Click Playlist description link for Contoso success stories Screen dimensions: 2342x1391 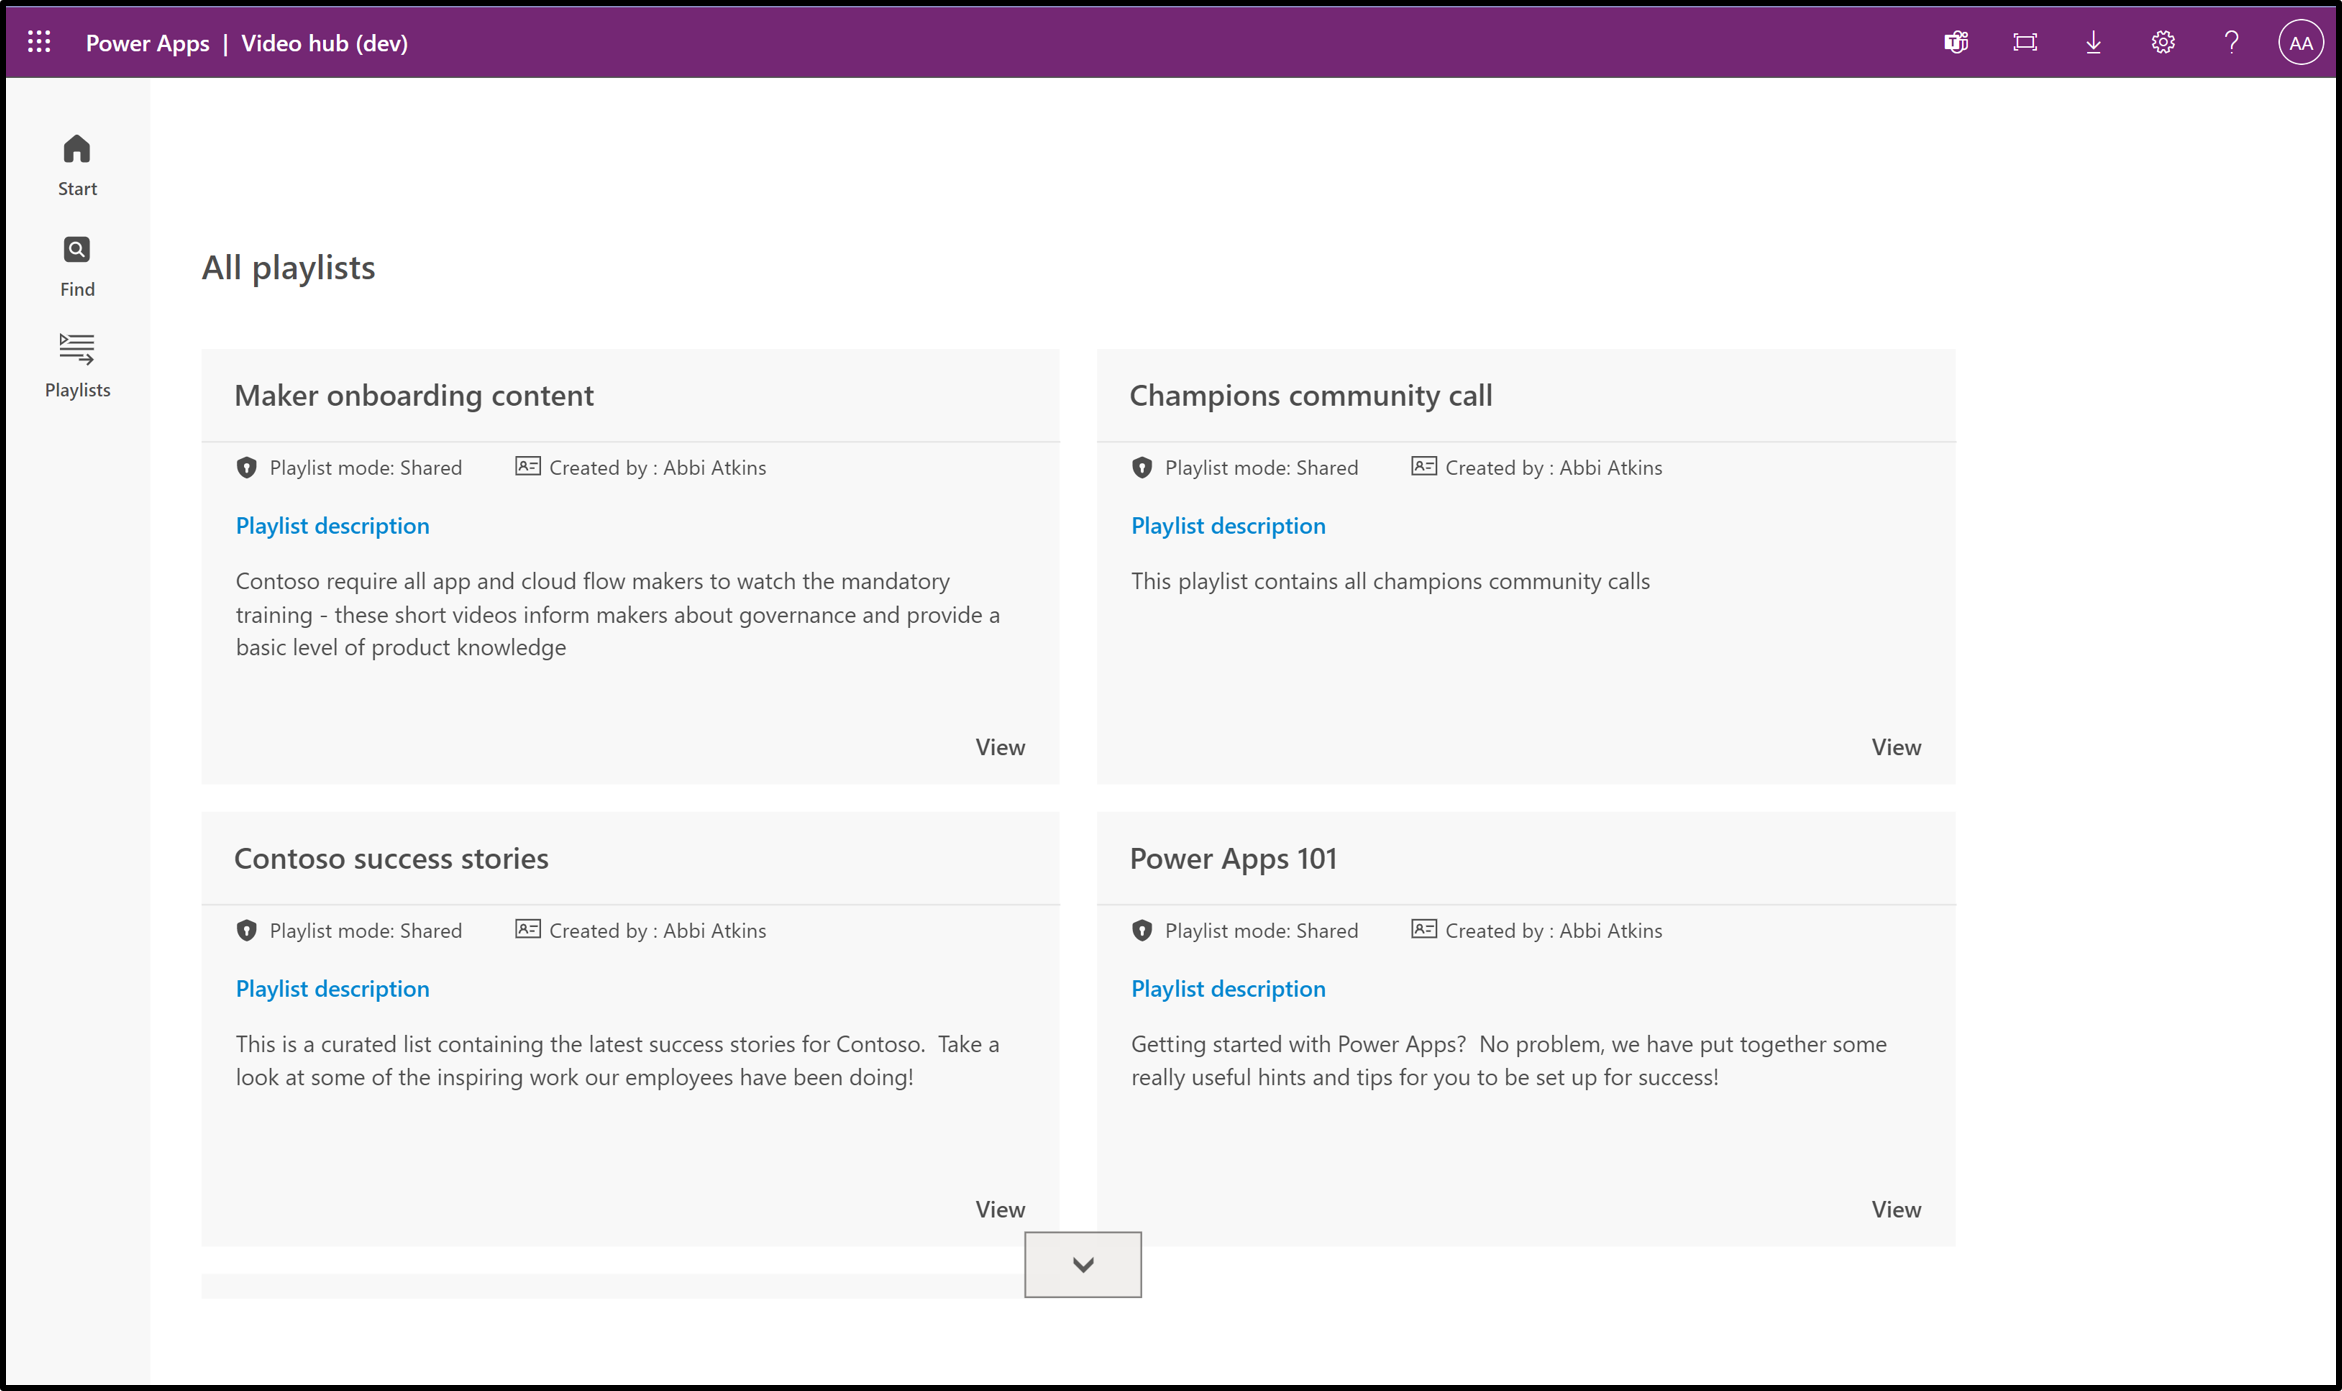tap(331, 989)
